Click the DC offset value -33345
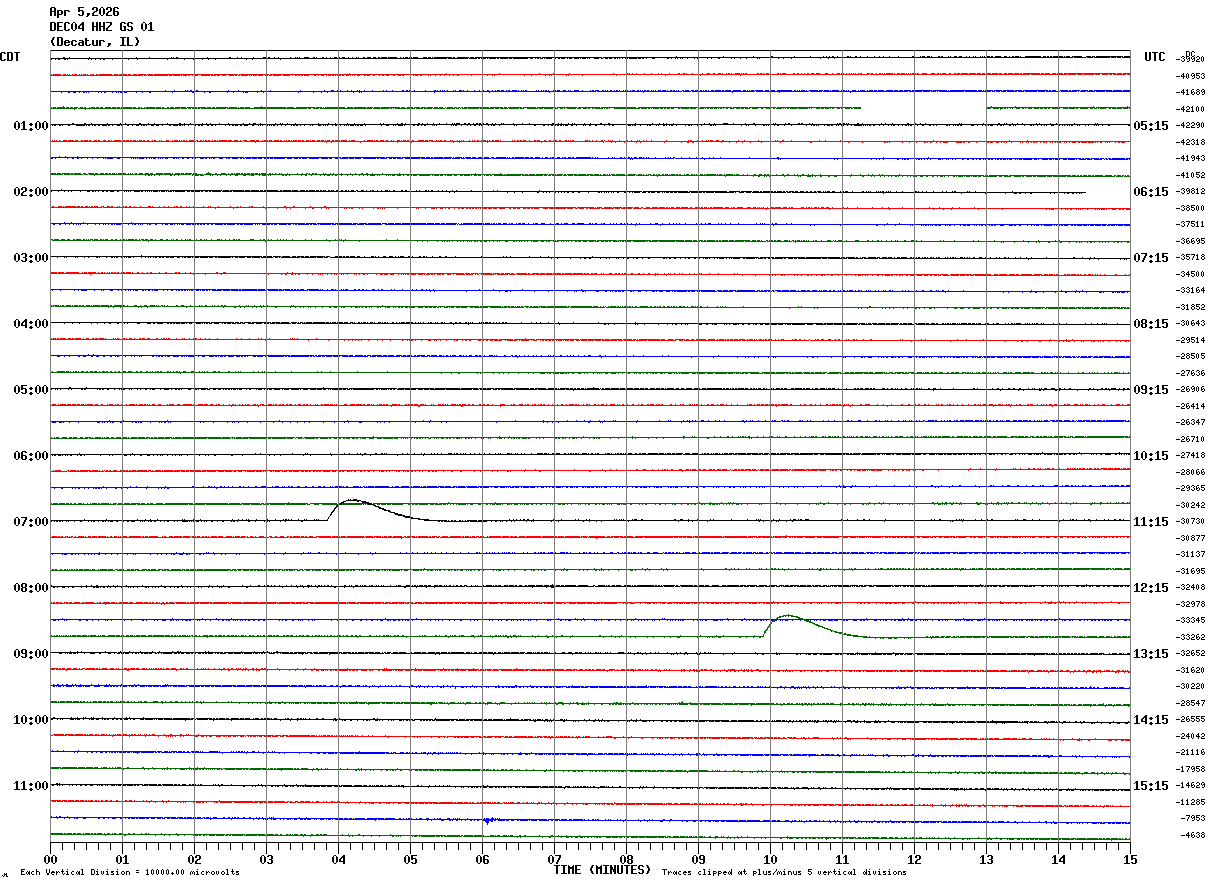This screenshot has width=1210, height=886. pyautogui.click(x=1191, y=620)
